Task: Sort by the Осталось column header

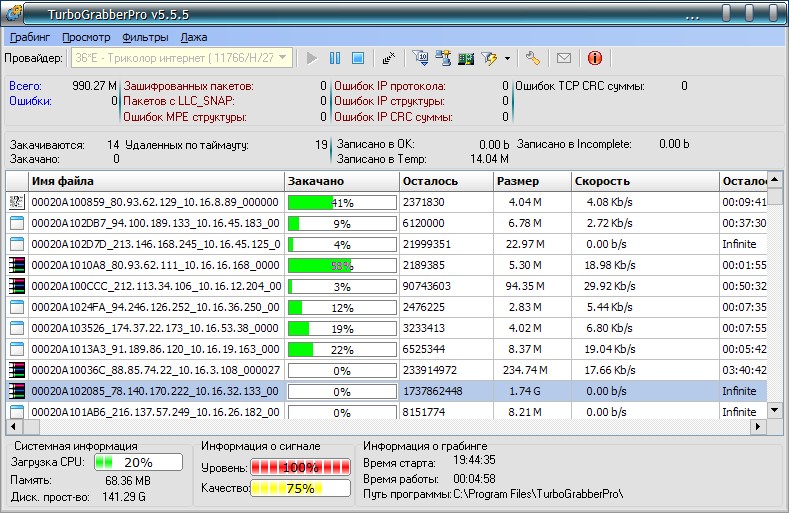Action: coord(446,181)
